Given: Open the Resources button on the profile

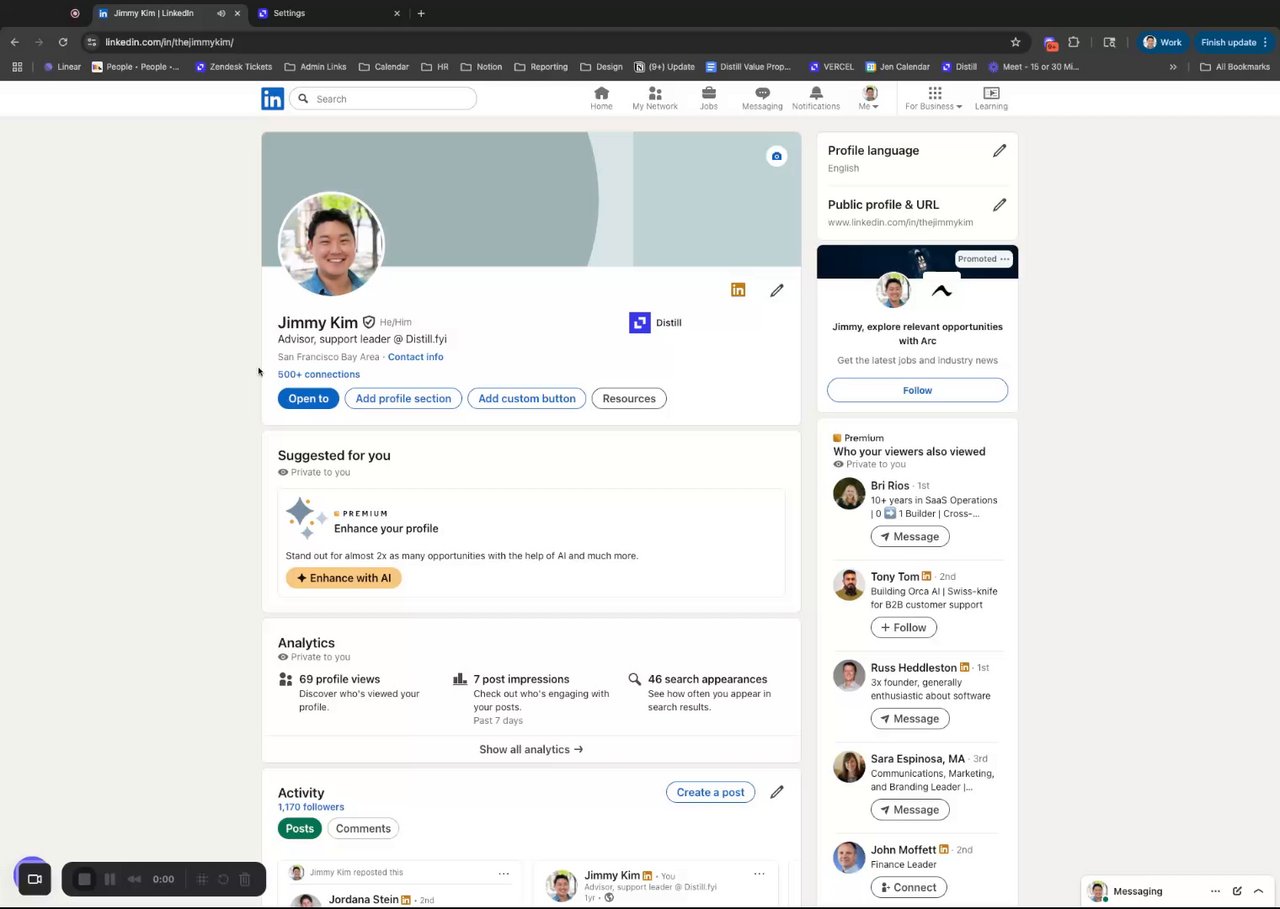Looking at the screenshot, I should point(629,398).
